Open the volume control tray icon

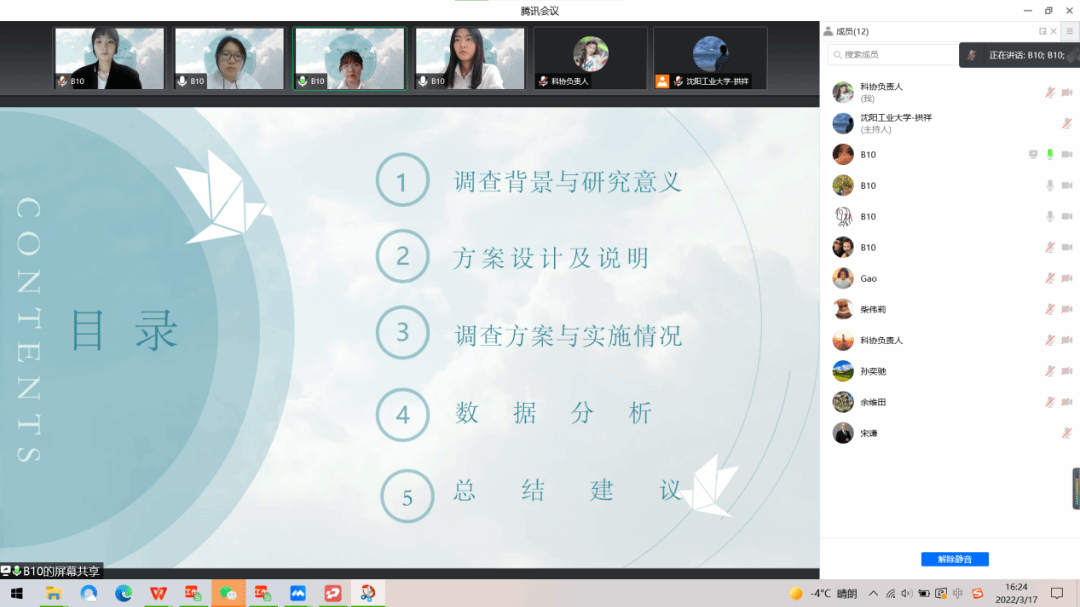point(906,594)
